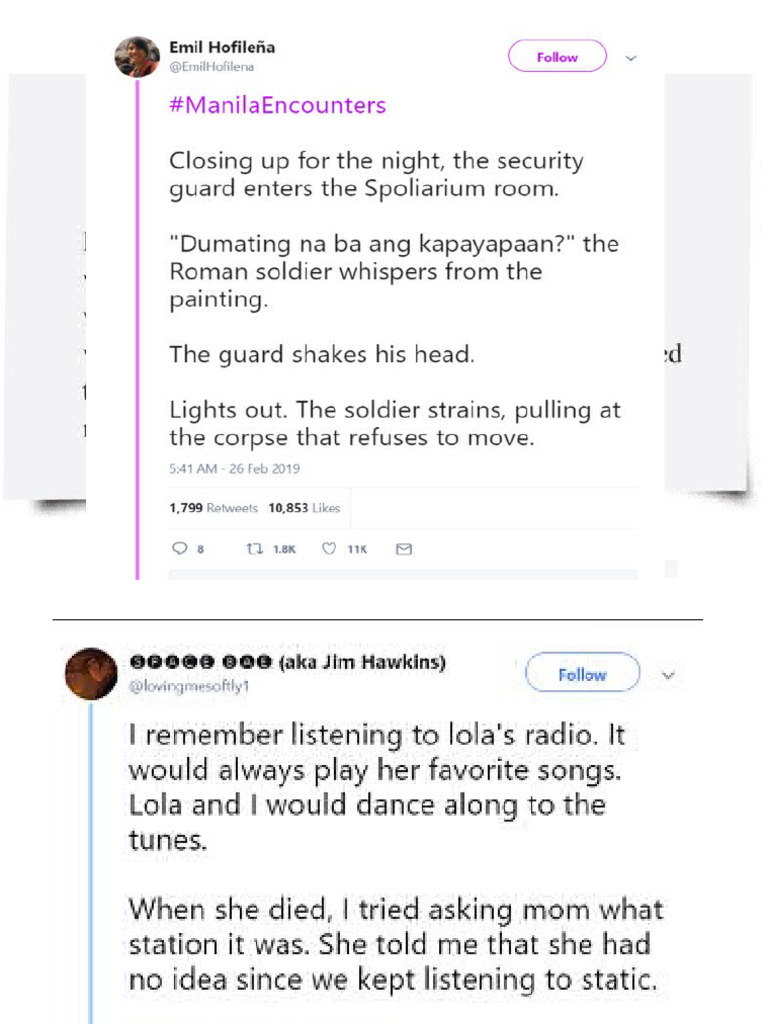The width and height of the screenshot is (768, 1024).
Task: Click the retweet arrows icon
Action: tap(254, 548)
